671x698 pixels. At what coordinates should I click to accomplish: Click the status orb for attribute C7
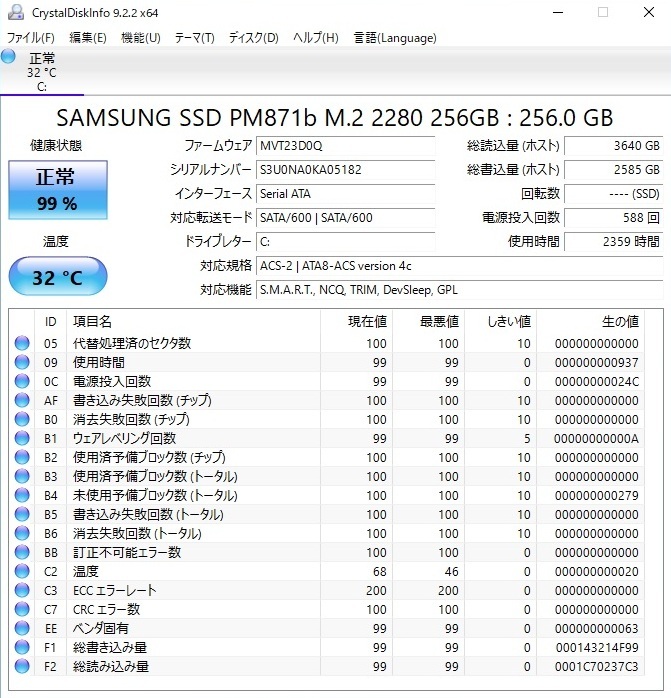click(22, 609)
